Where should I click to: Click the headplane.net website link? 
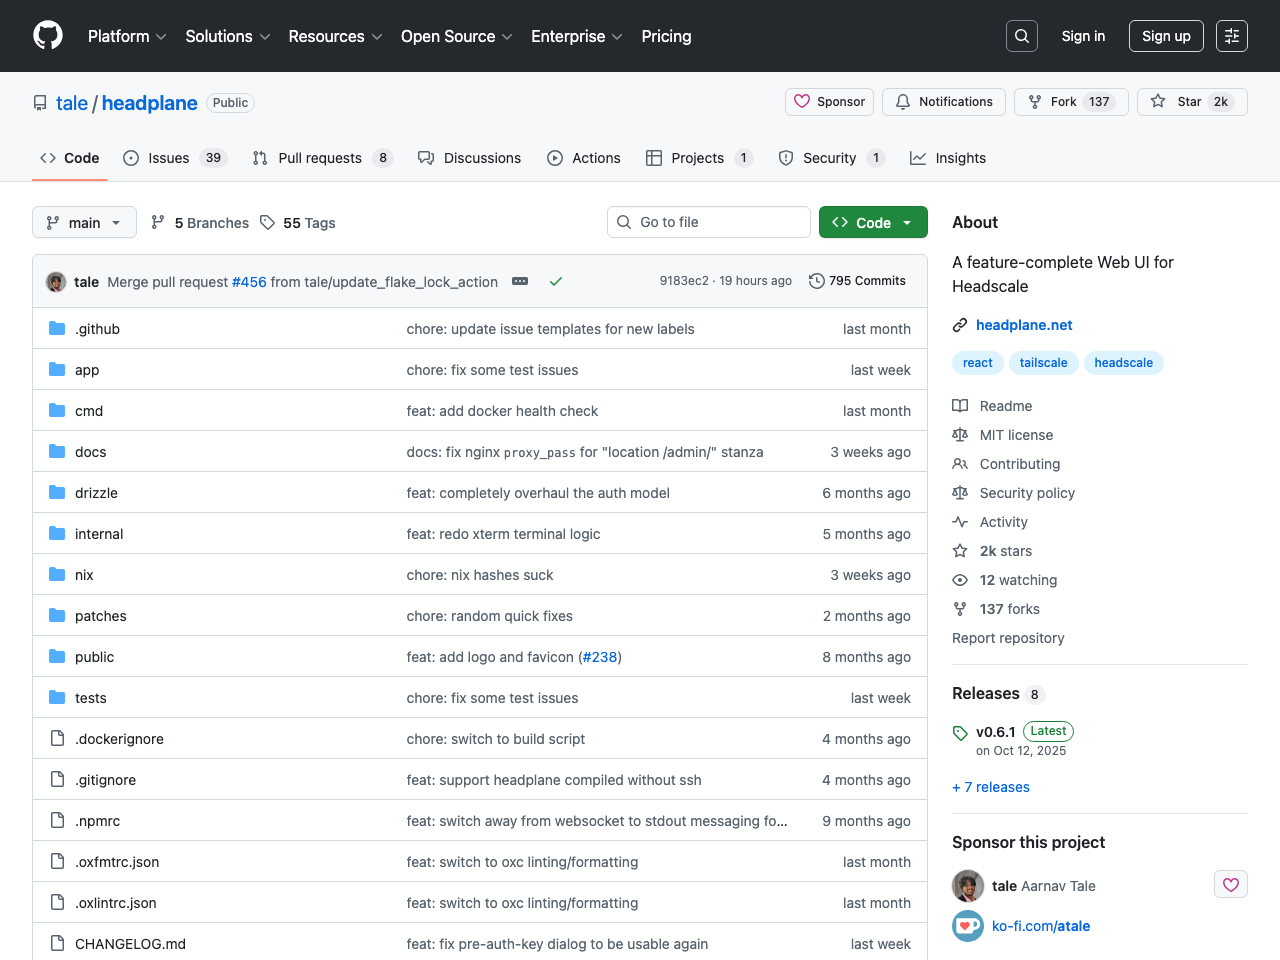(x=1023, y=324)
